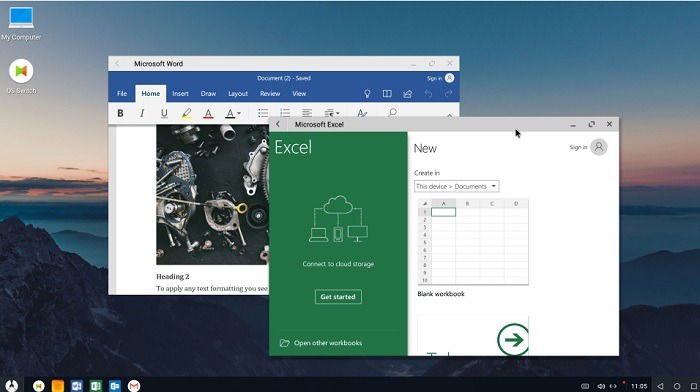This screenshot has height=392, width=700.
Task: Open Find magnifier in Word toolbar
Action: pos(392,113)
